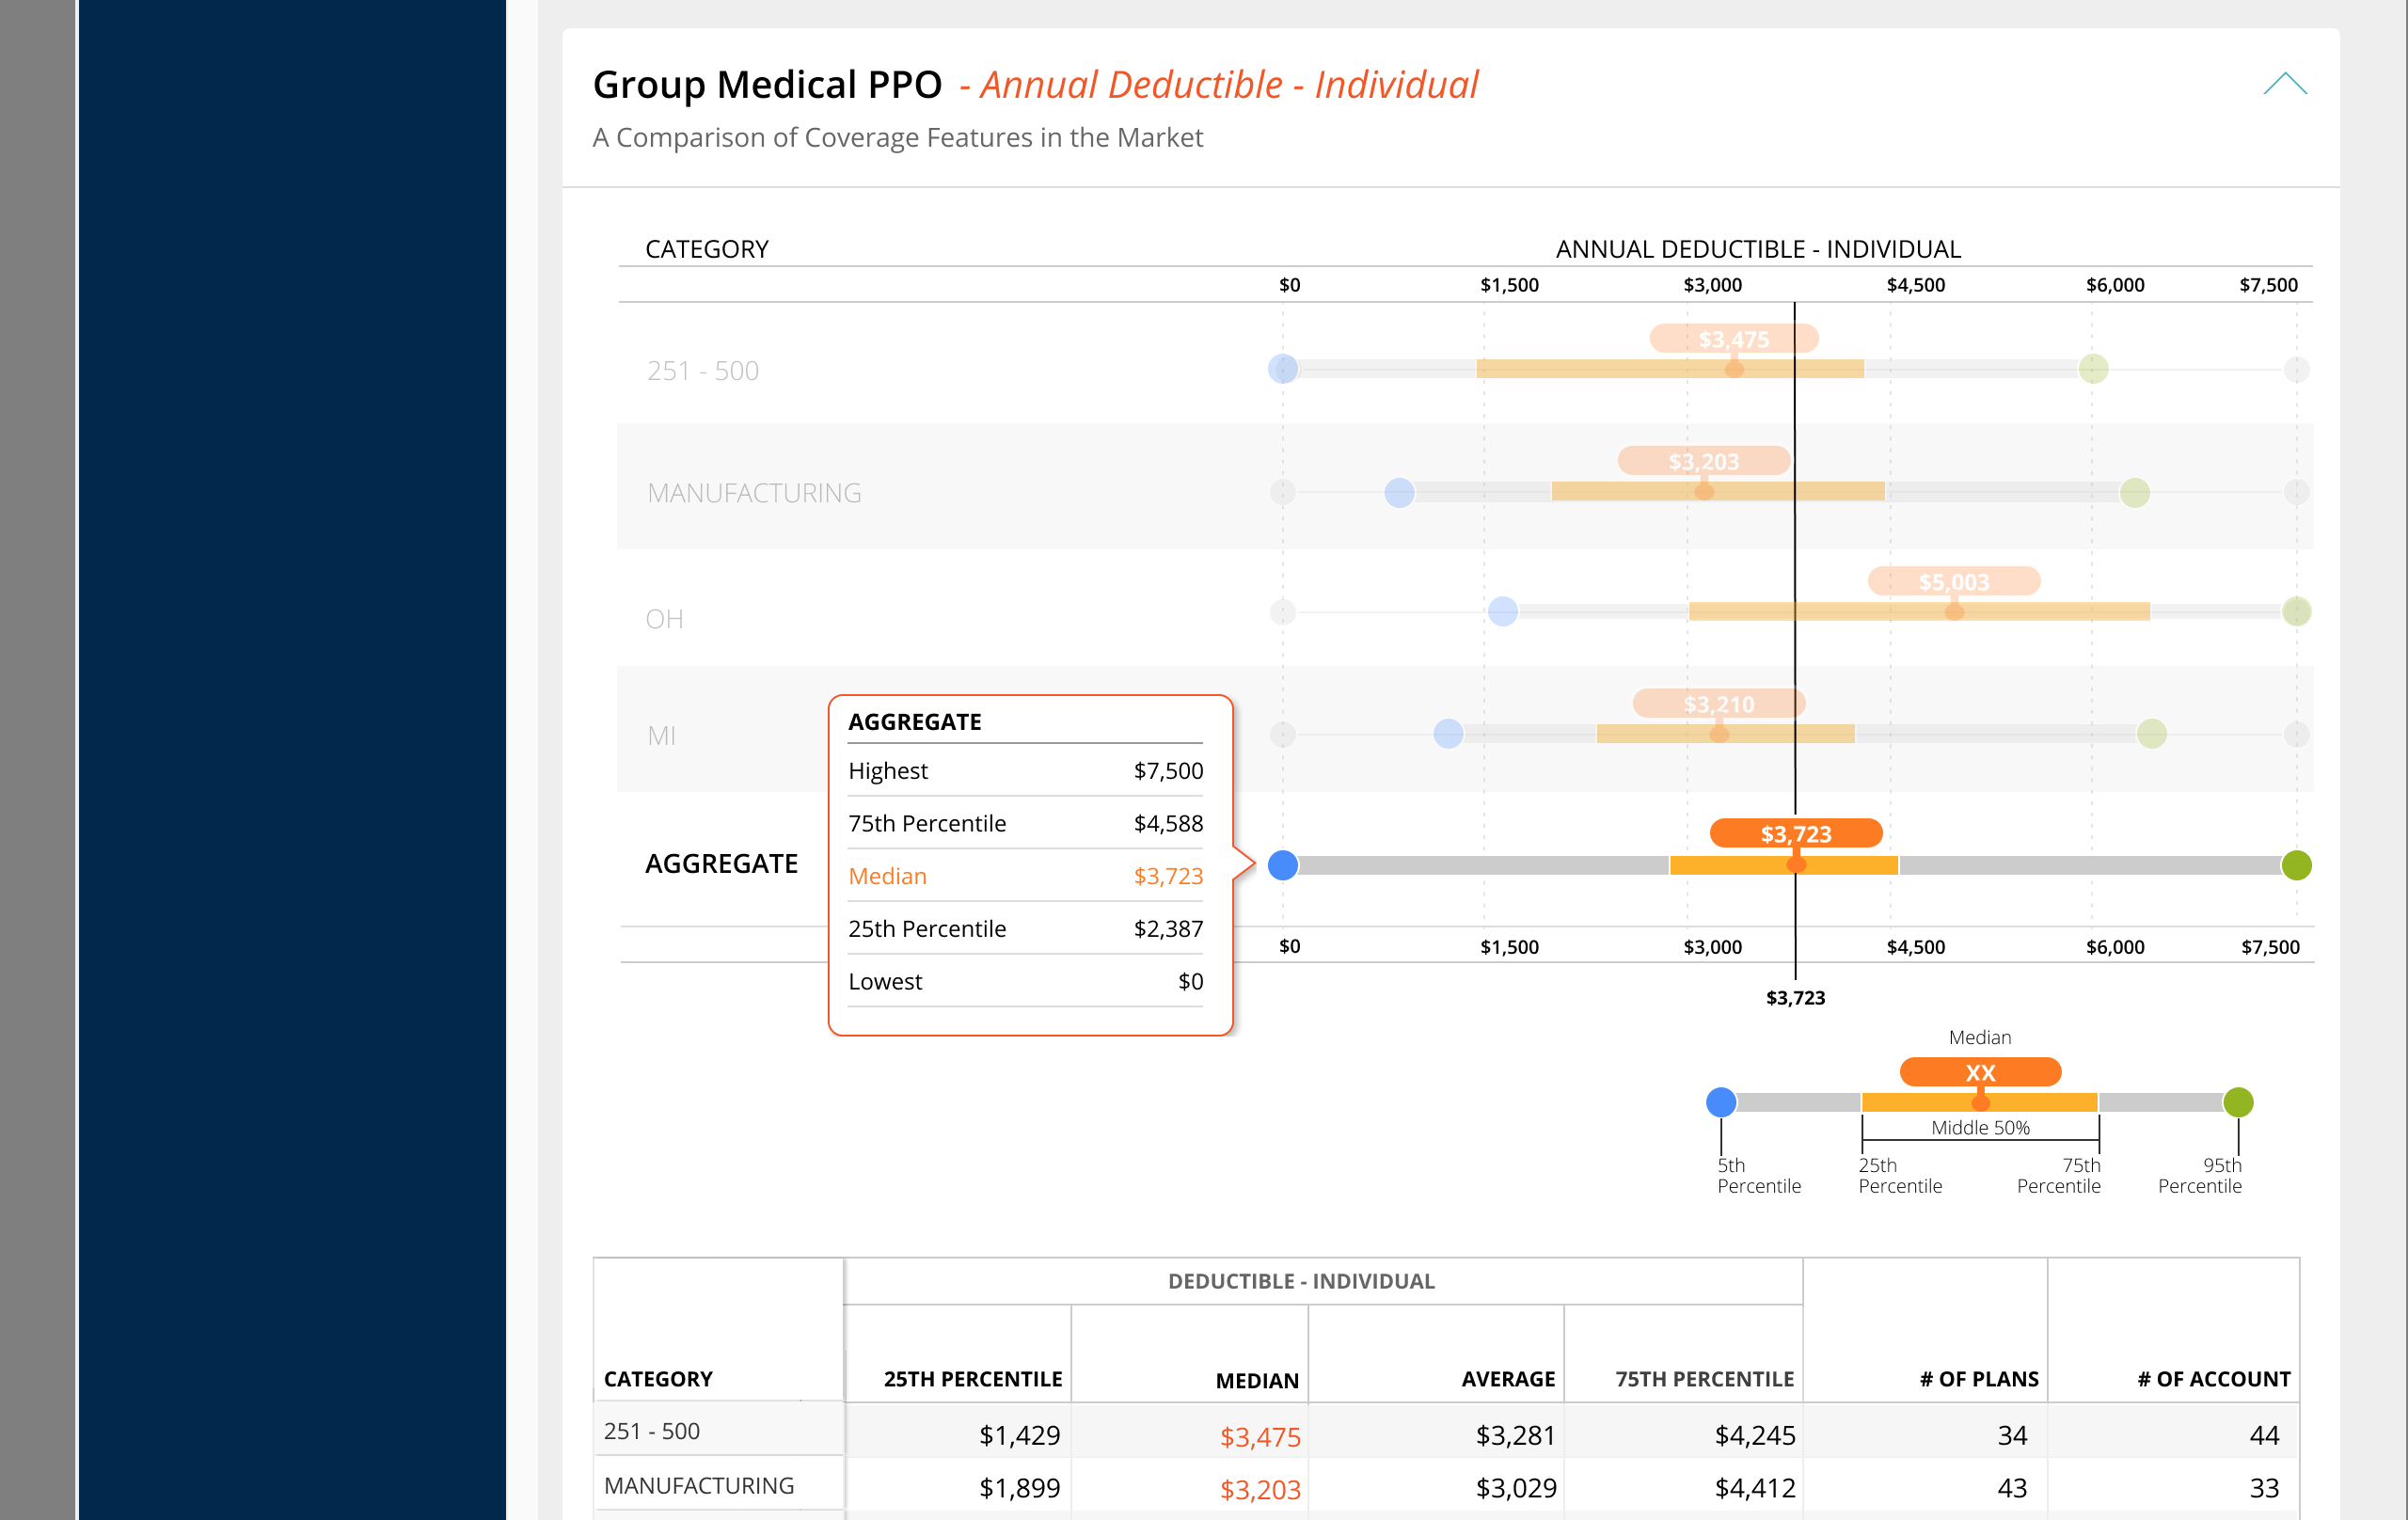Click the legend XX median marker
Screen dimensions: 2408x1520
1980,1072
